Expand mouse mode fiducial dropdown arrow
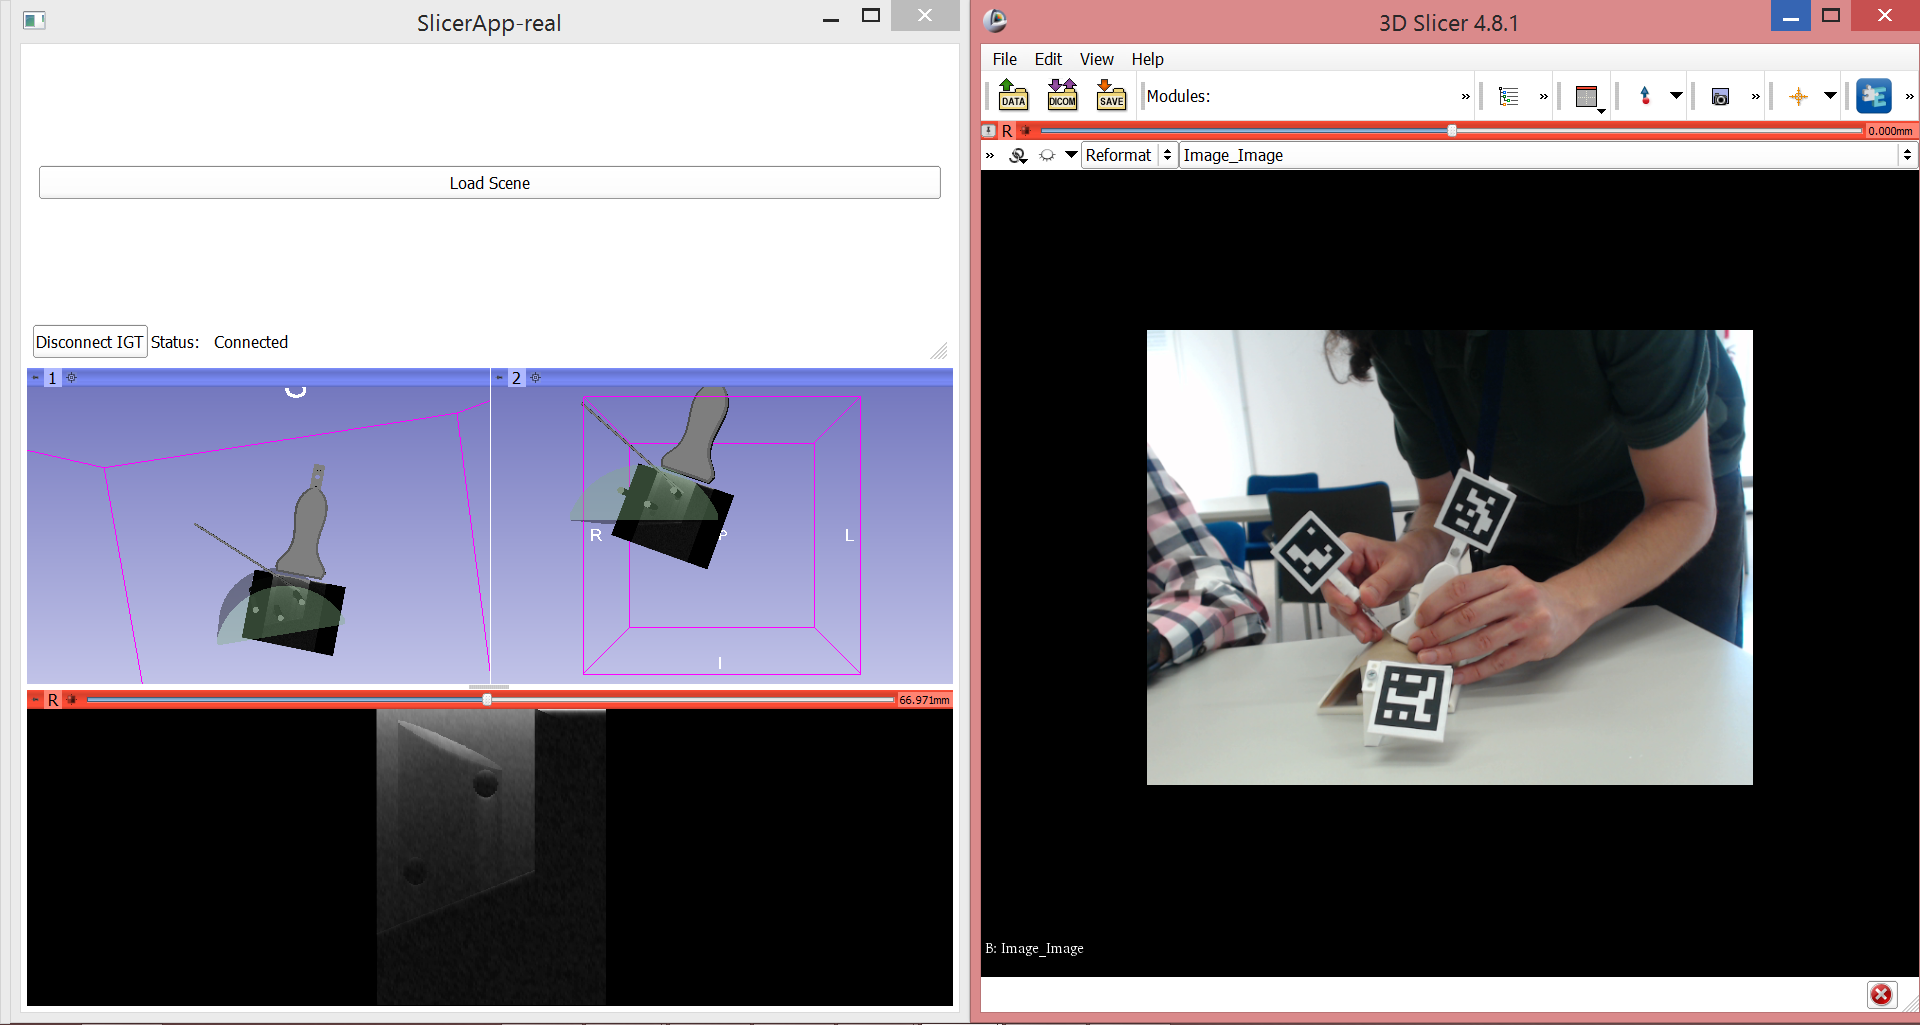The image size is (1921, 1025). tap(1676, 96)
